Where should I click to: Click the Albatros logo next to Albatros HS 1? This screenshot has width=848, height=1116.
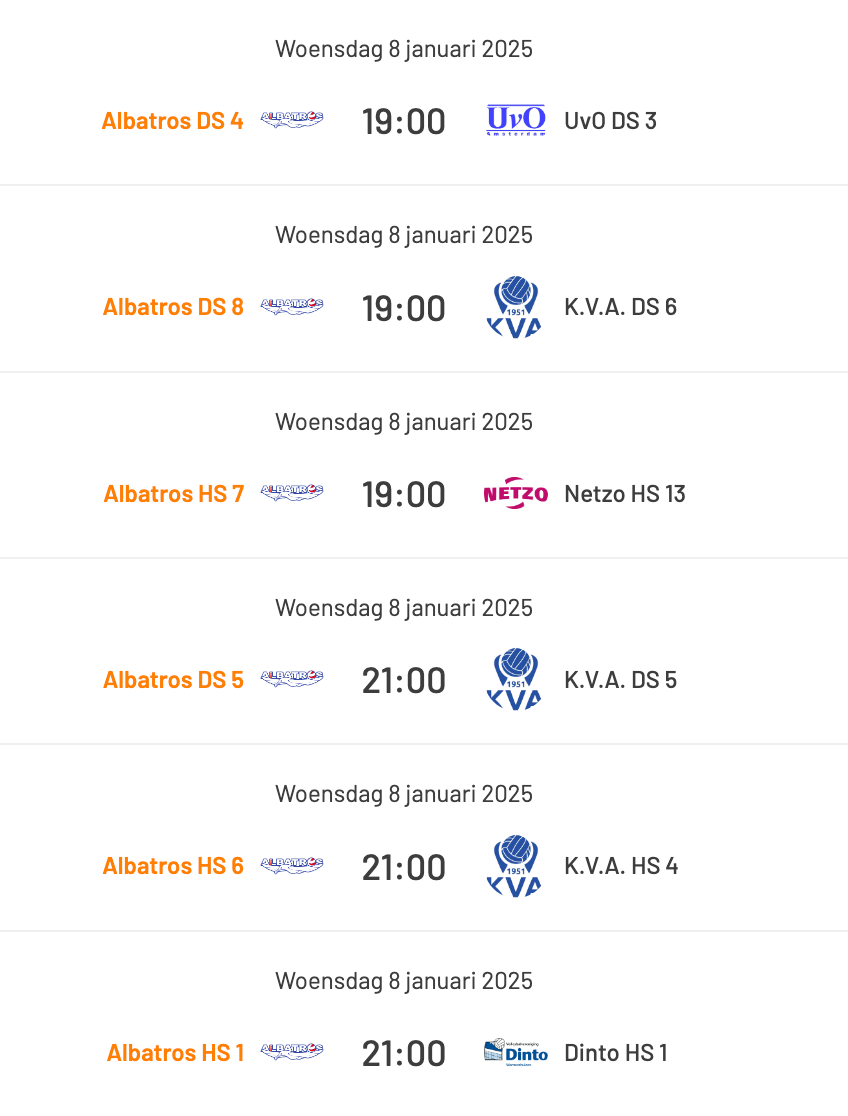292,1051
